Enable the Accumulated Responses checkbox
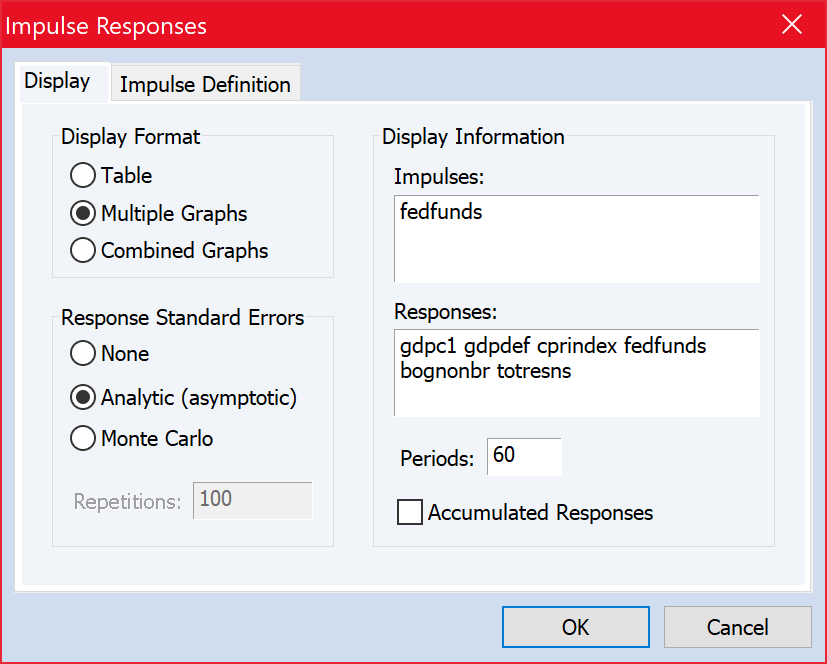 tap(410, 513)
